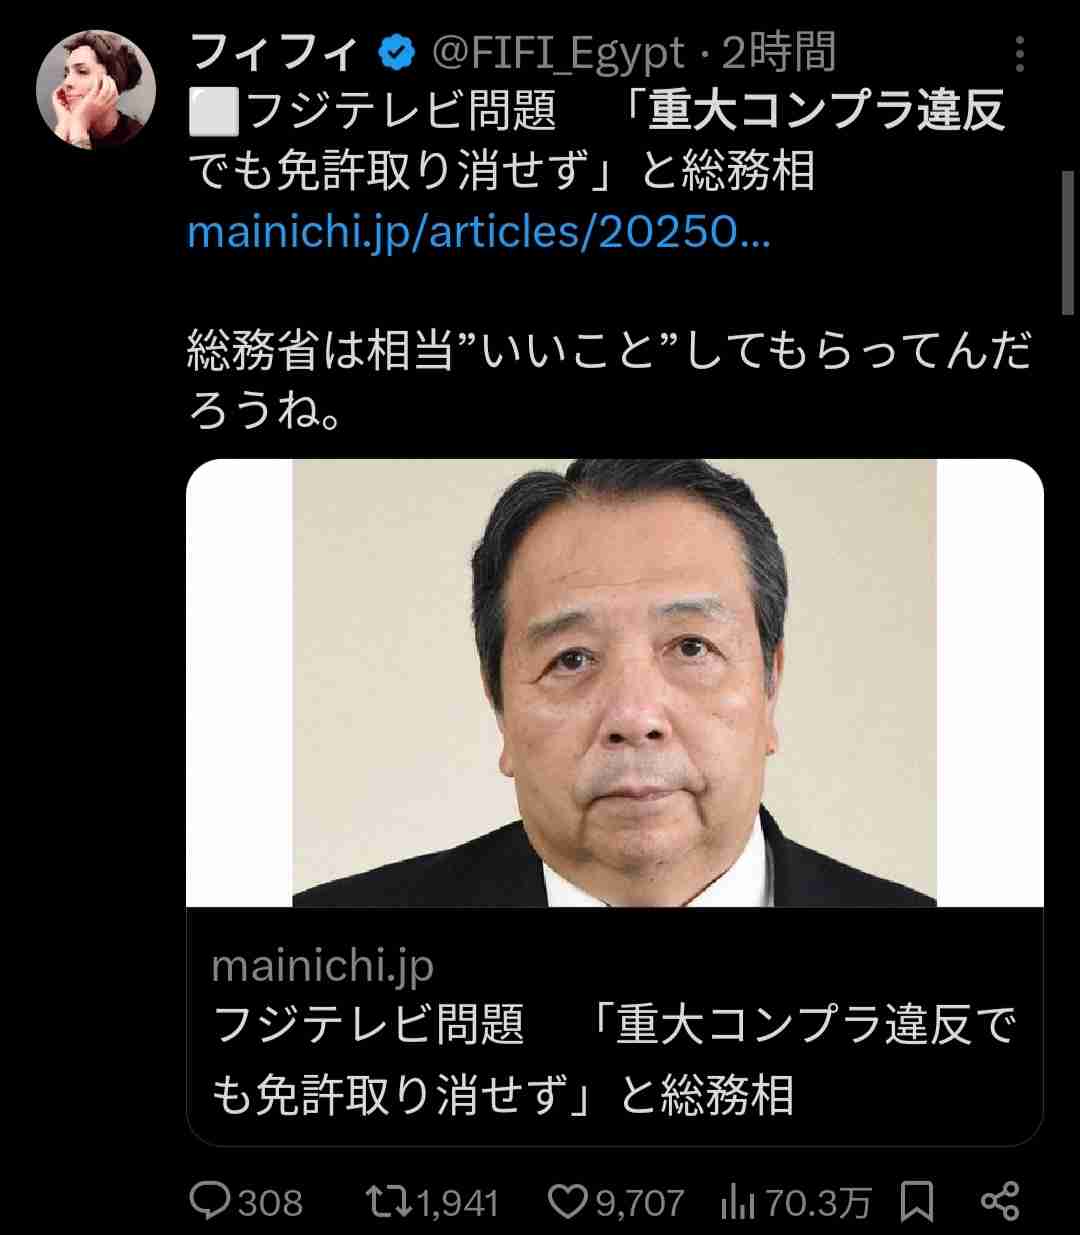Open the article card photo
1080x1235 pixels.
point(615,683)
